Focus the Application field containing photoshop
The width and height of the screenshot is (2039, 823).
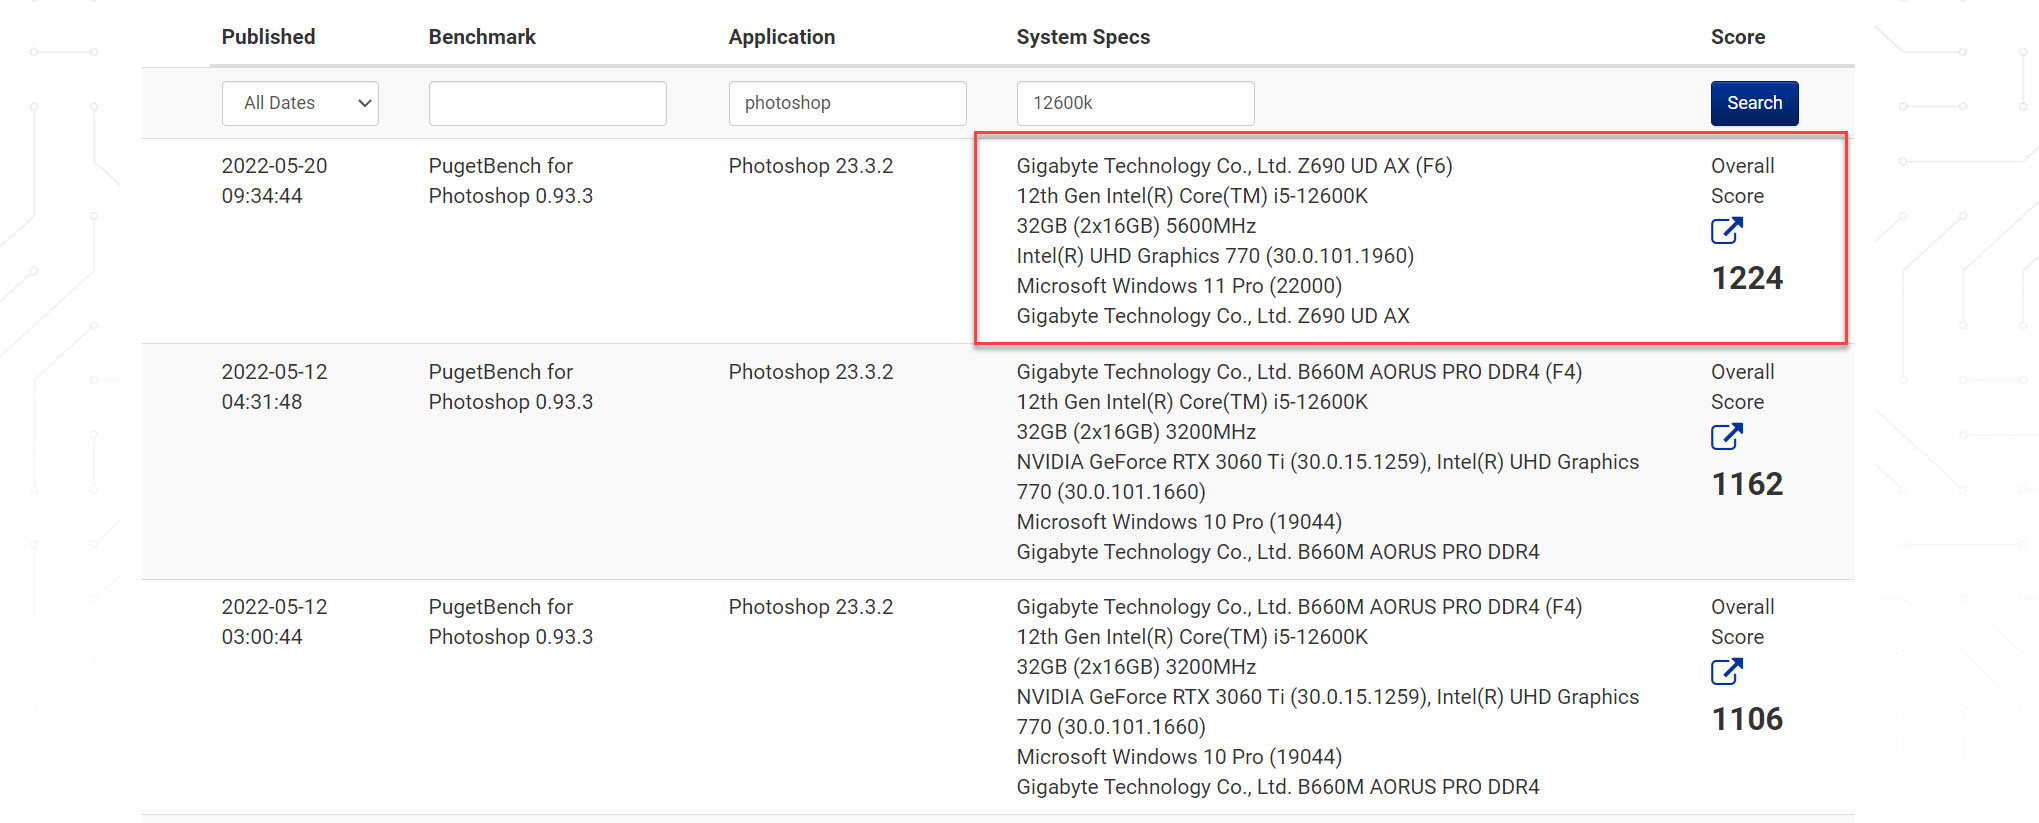click(847, 103)
